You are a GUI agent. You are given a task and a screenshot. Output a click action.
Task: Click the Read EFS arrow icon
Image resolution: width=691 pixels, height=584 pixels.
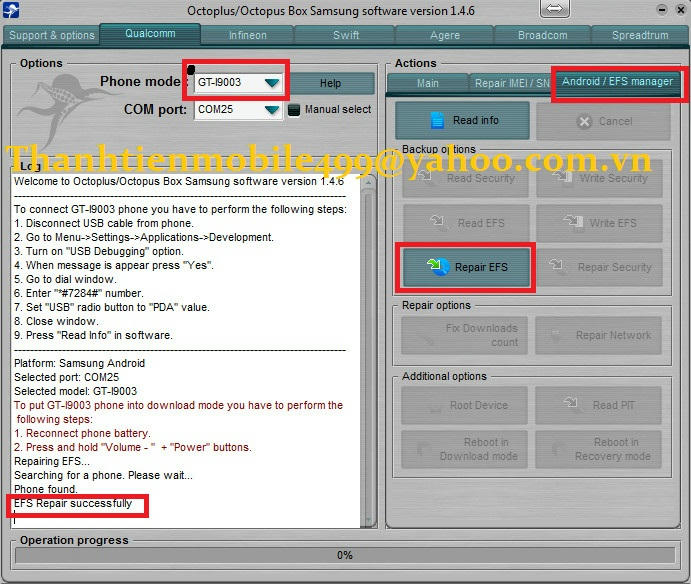coord(437,221)
